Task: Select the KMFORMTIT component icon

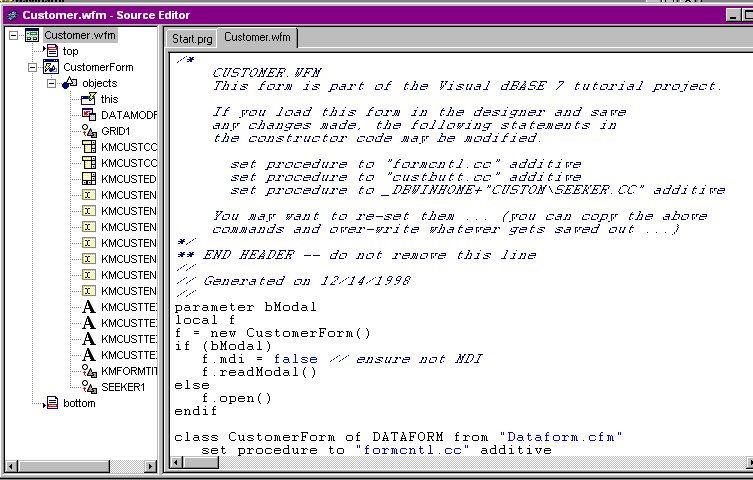Action: (x=88, y=371)
